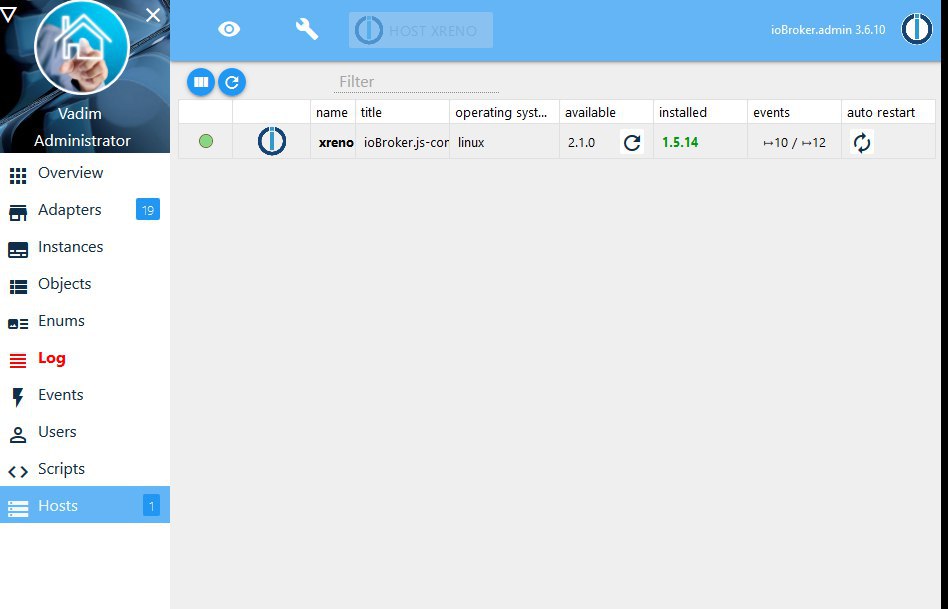Click the Events lightning bolt icon

pyautogui.click(x=18, y=397)
